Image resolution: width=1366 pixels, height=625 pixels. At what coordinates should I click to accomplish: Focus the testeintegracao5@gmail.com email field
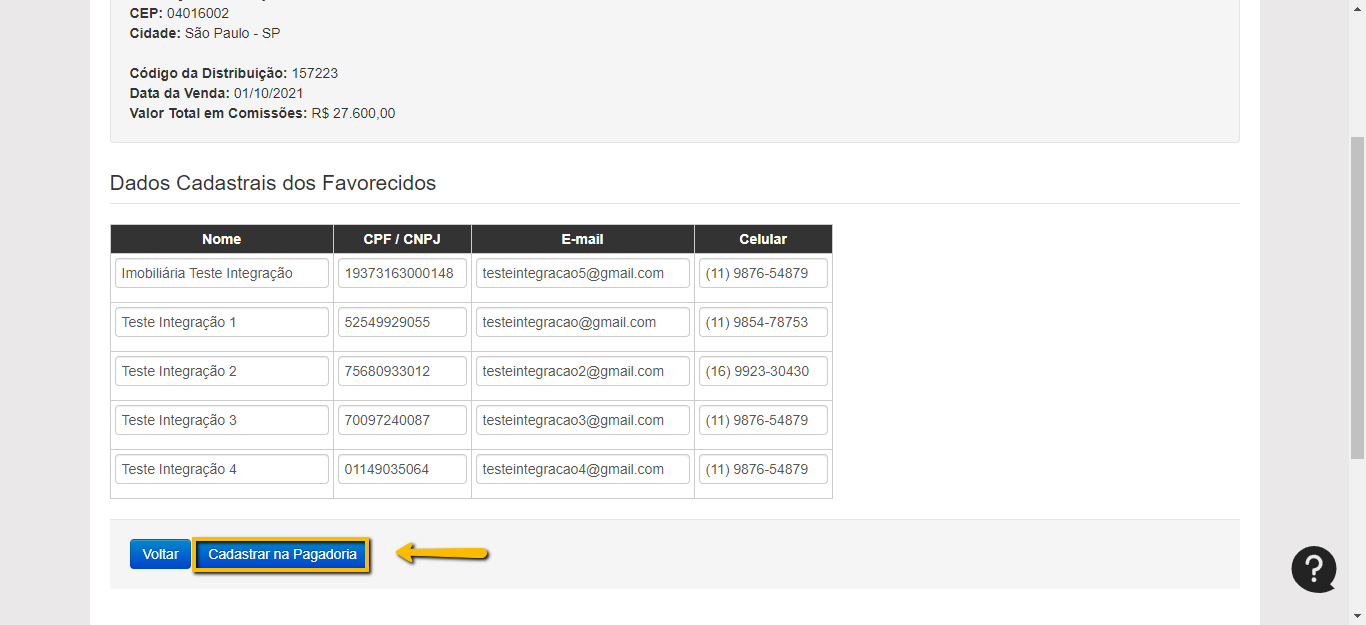pyautogui.click(x=582, y=273)
